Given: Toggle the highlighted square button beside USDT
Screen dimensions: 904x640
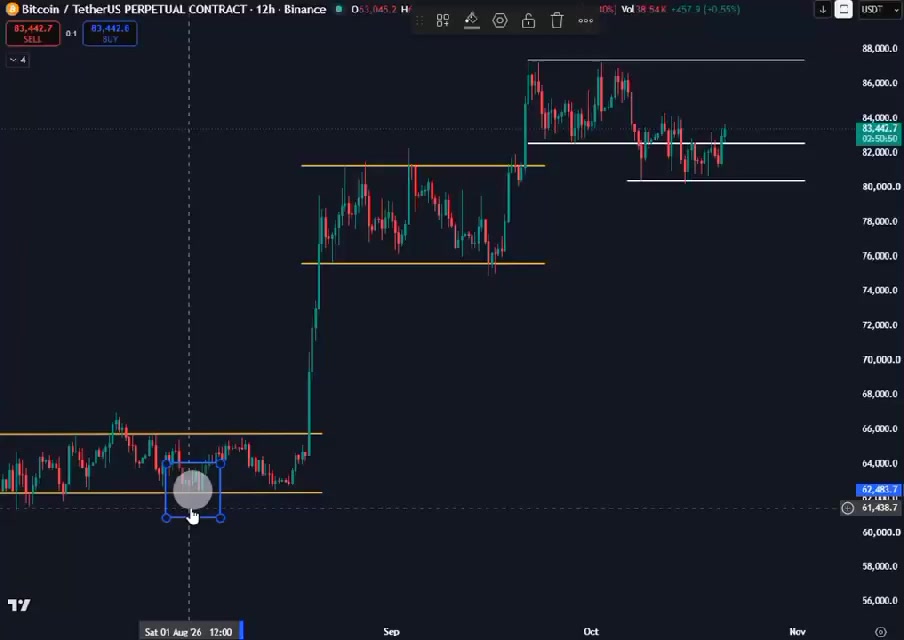Looking at the screenshot, I should 843,9.
